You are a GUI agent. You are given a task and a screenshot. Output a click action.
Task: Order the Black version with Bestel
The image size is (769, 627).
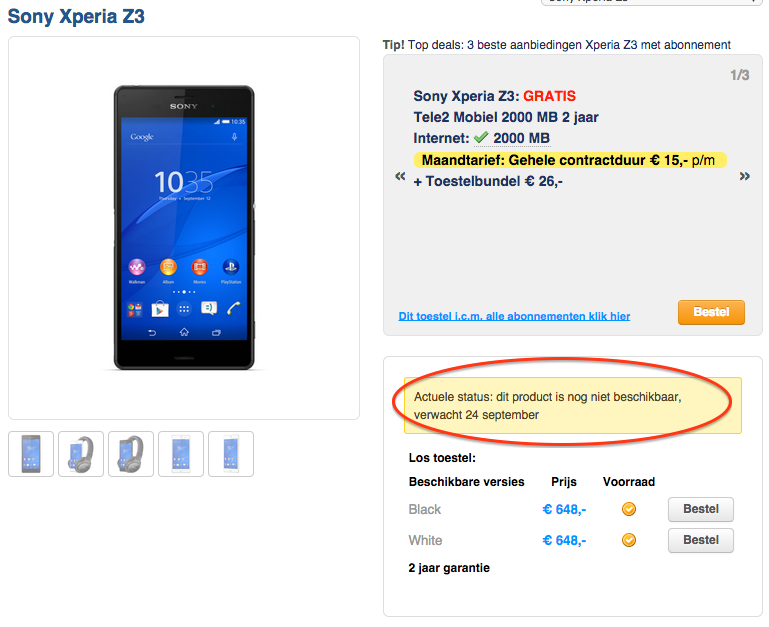[x=700, y=509]
